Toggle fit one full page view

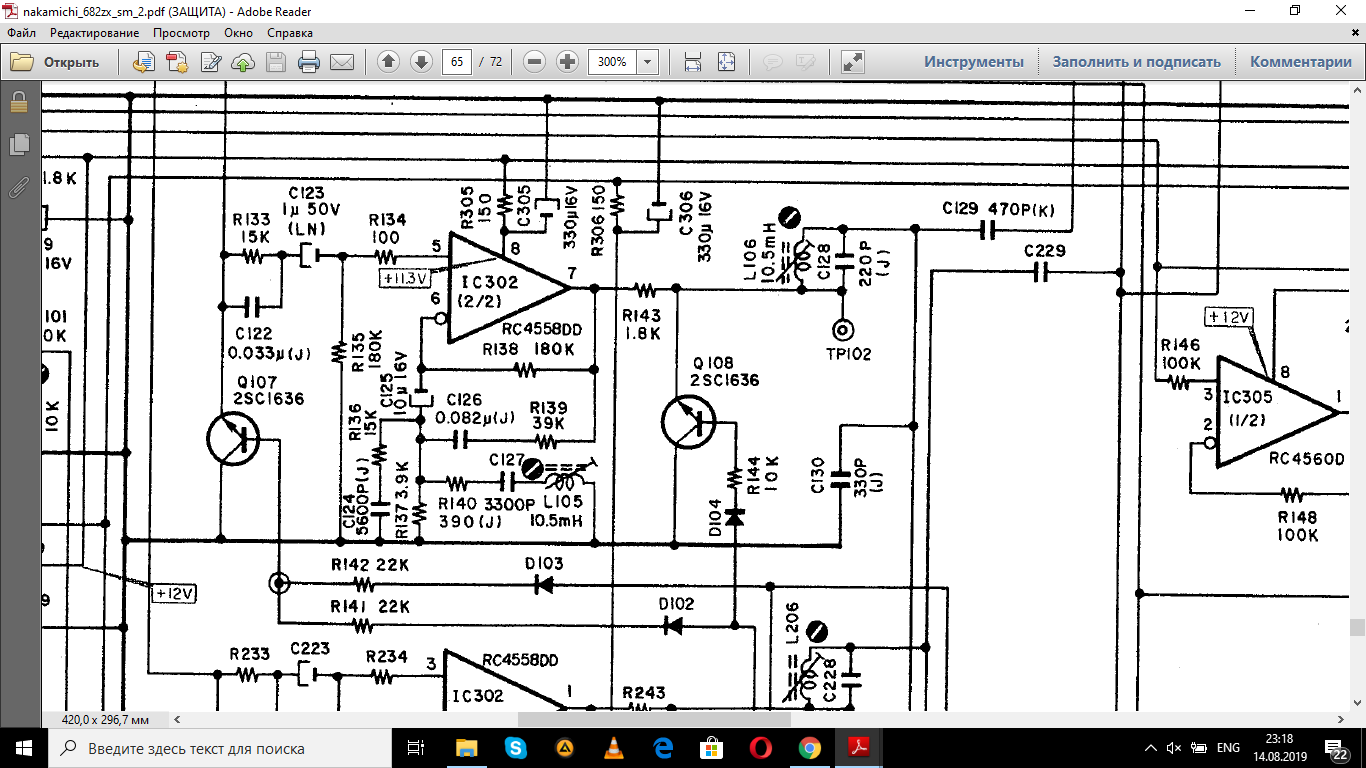pos(726,62)
